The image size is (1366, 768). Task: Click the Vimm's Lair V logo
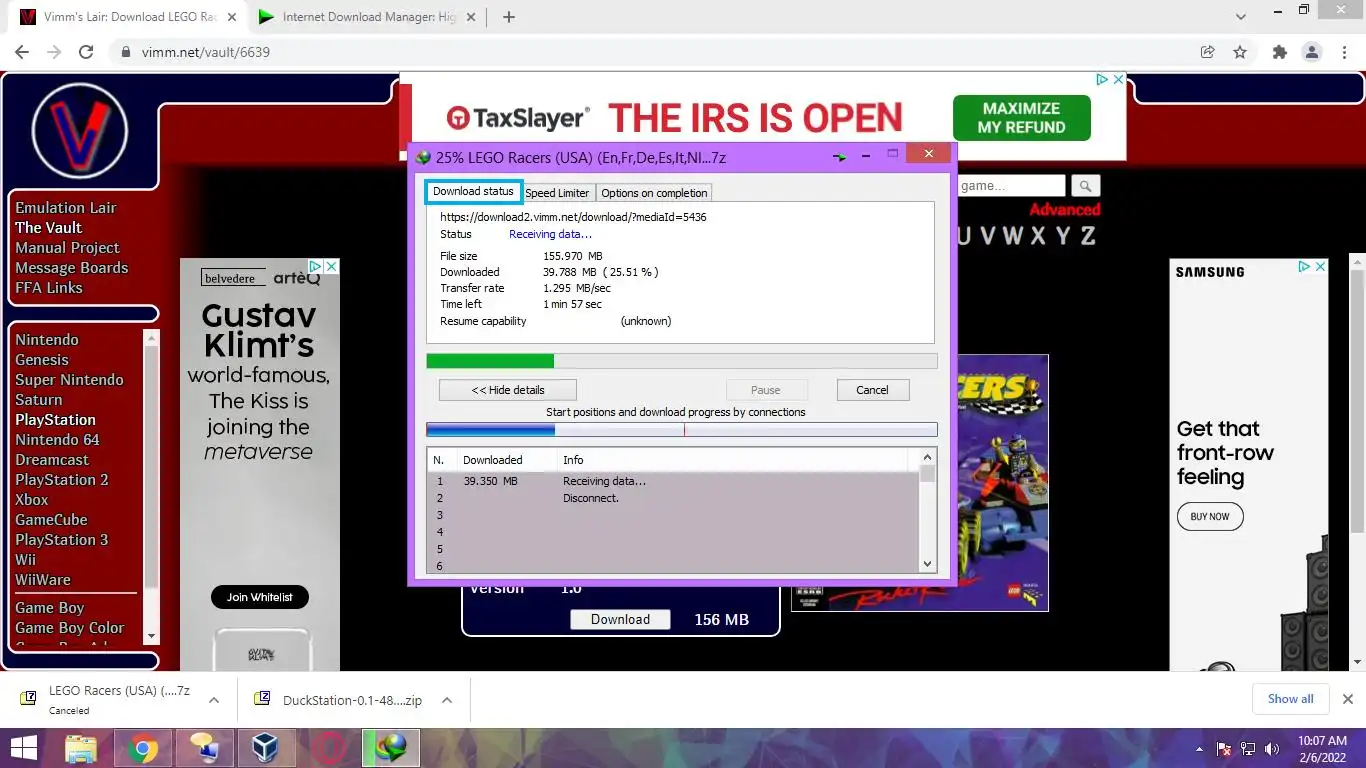coord(79,130)
